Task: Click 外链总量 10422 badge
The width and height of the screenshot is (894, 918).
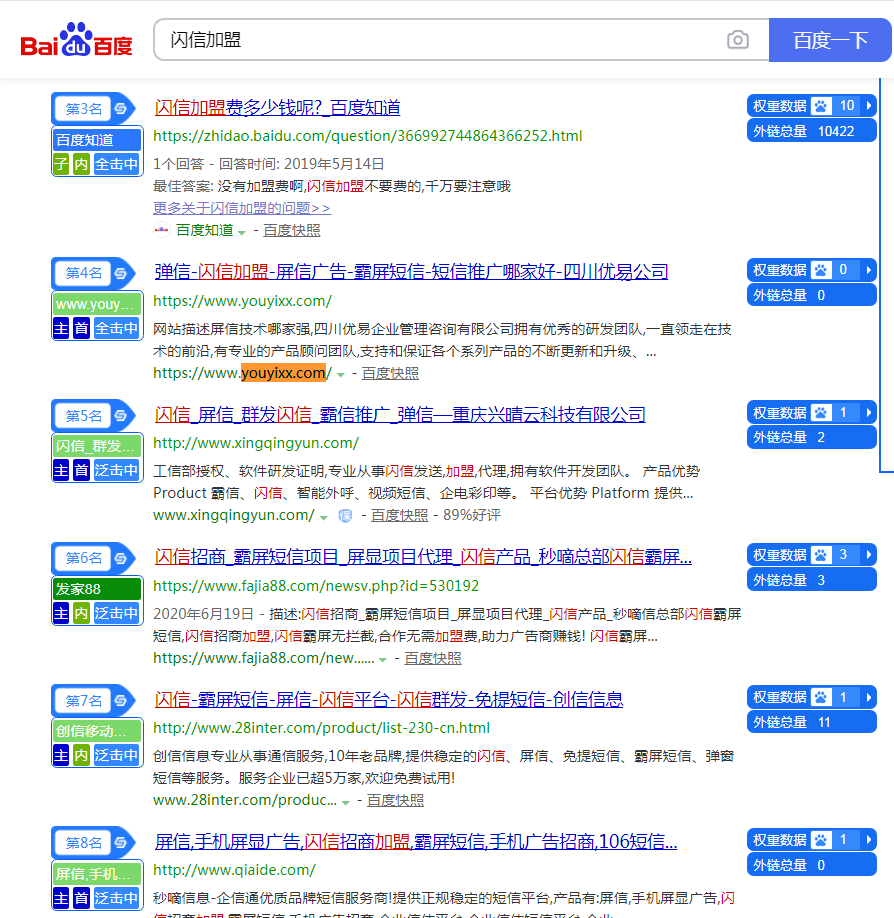Action: [x=811, y=131]
